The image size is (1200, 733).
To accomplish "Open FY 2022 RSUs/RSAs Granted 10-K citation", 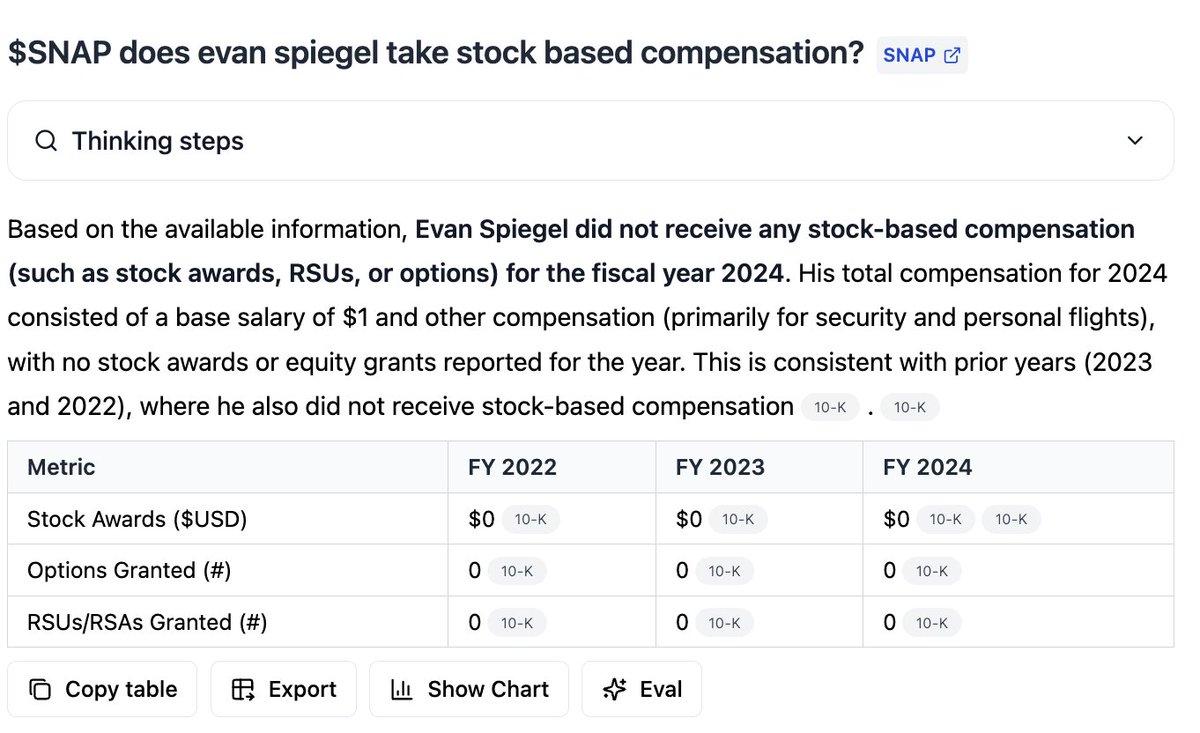I will (517, 623).
